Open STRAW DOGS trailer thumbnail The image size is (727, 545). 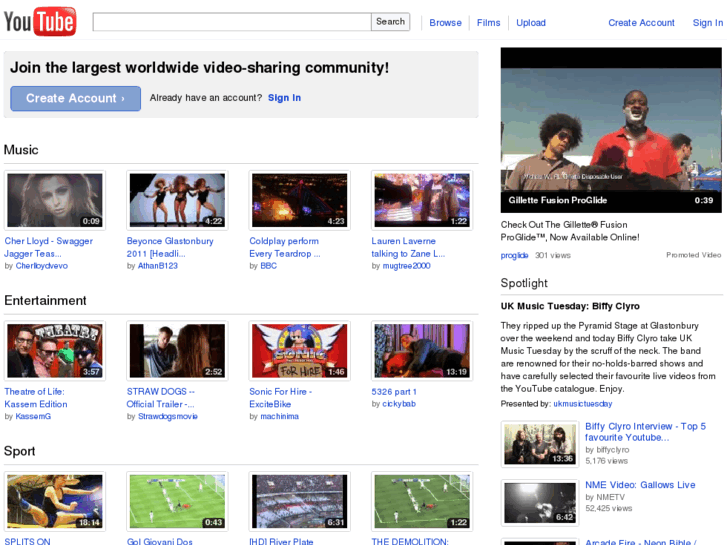177,351
